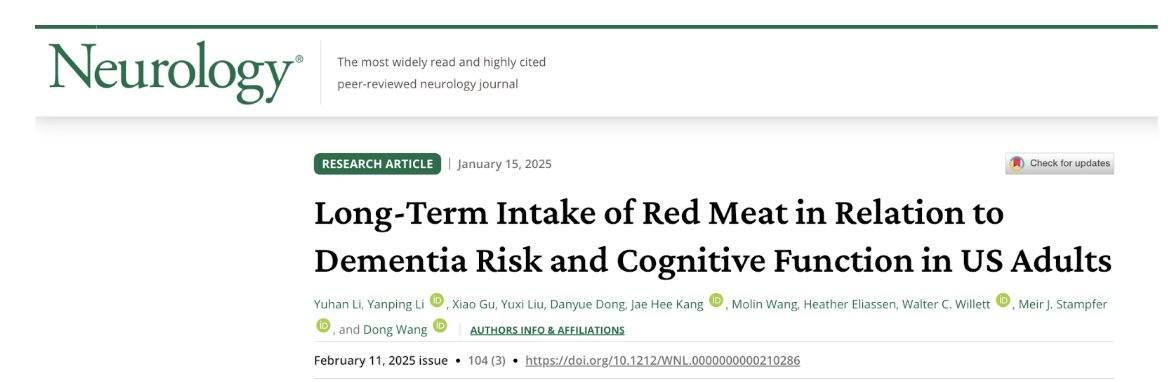Image resolution: width=1168 pixels, height=382 pixels.
Task: Select the RESEARCH ARTICLE badge
Action: tap(378, 164)
